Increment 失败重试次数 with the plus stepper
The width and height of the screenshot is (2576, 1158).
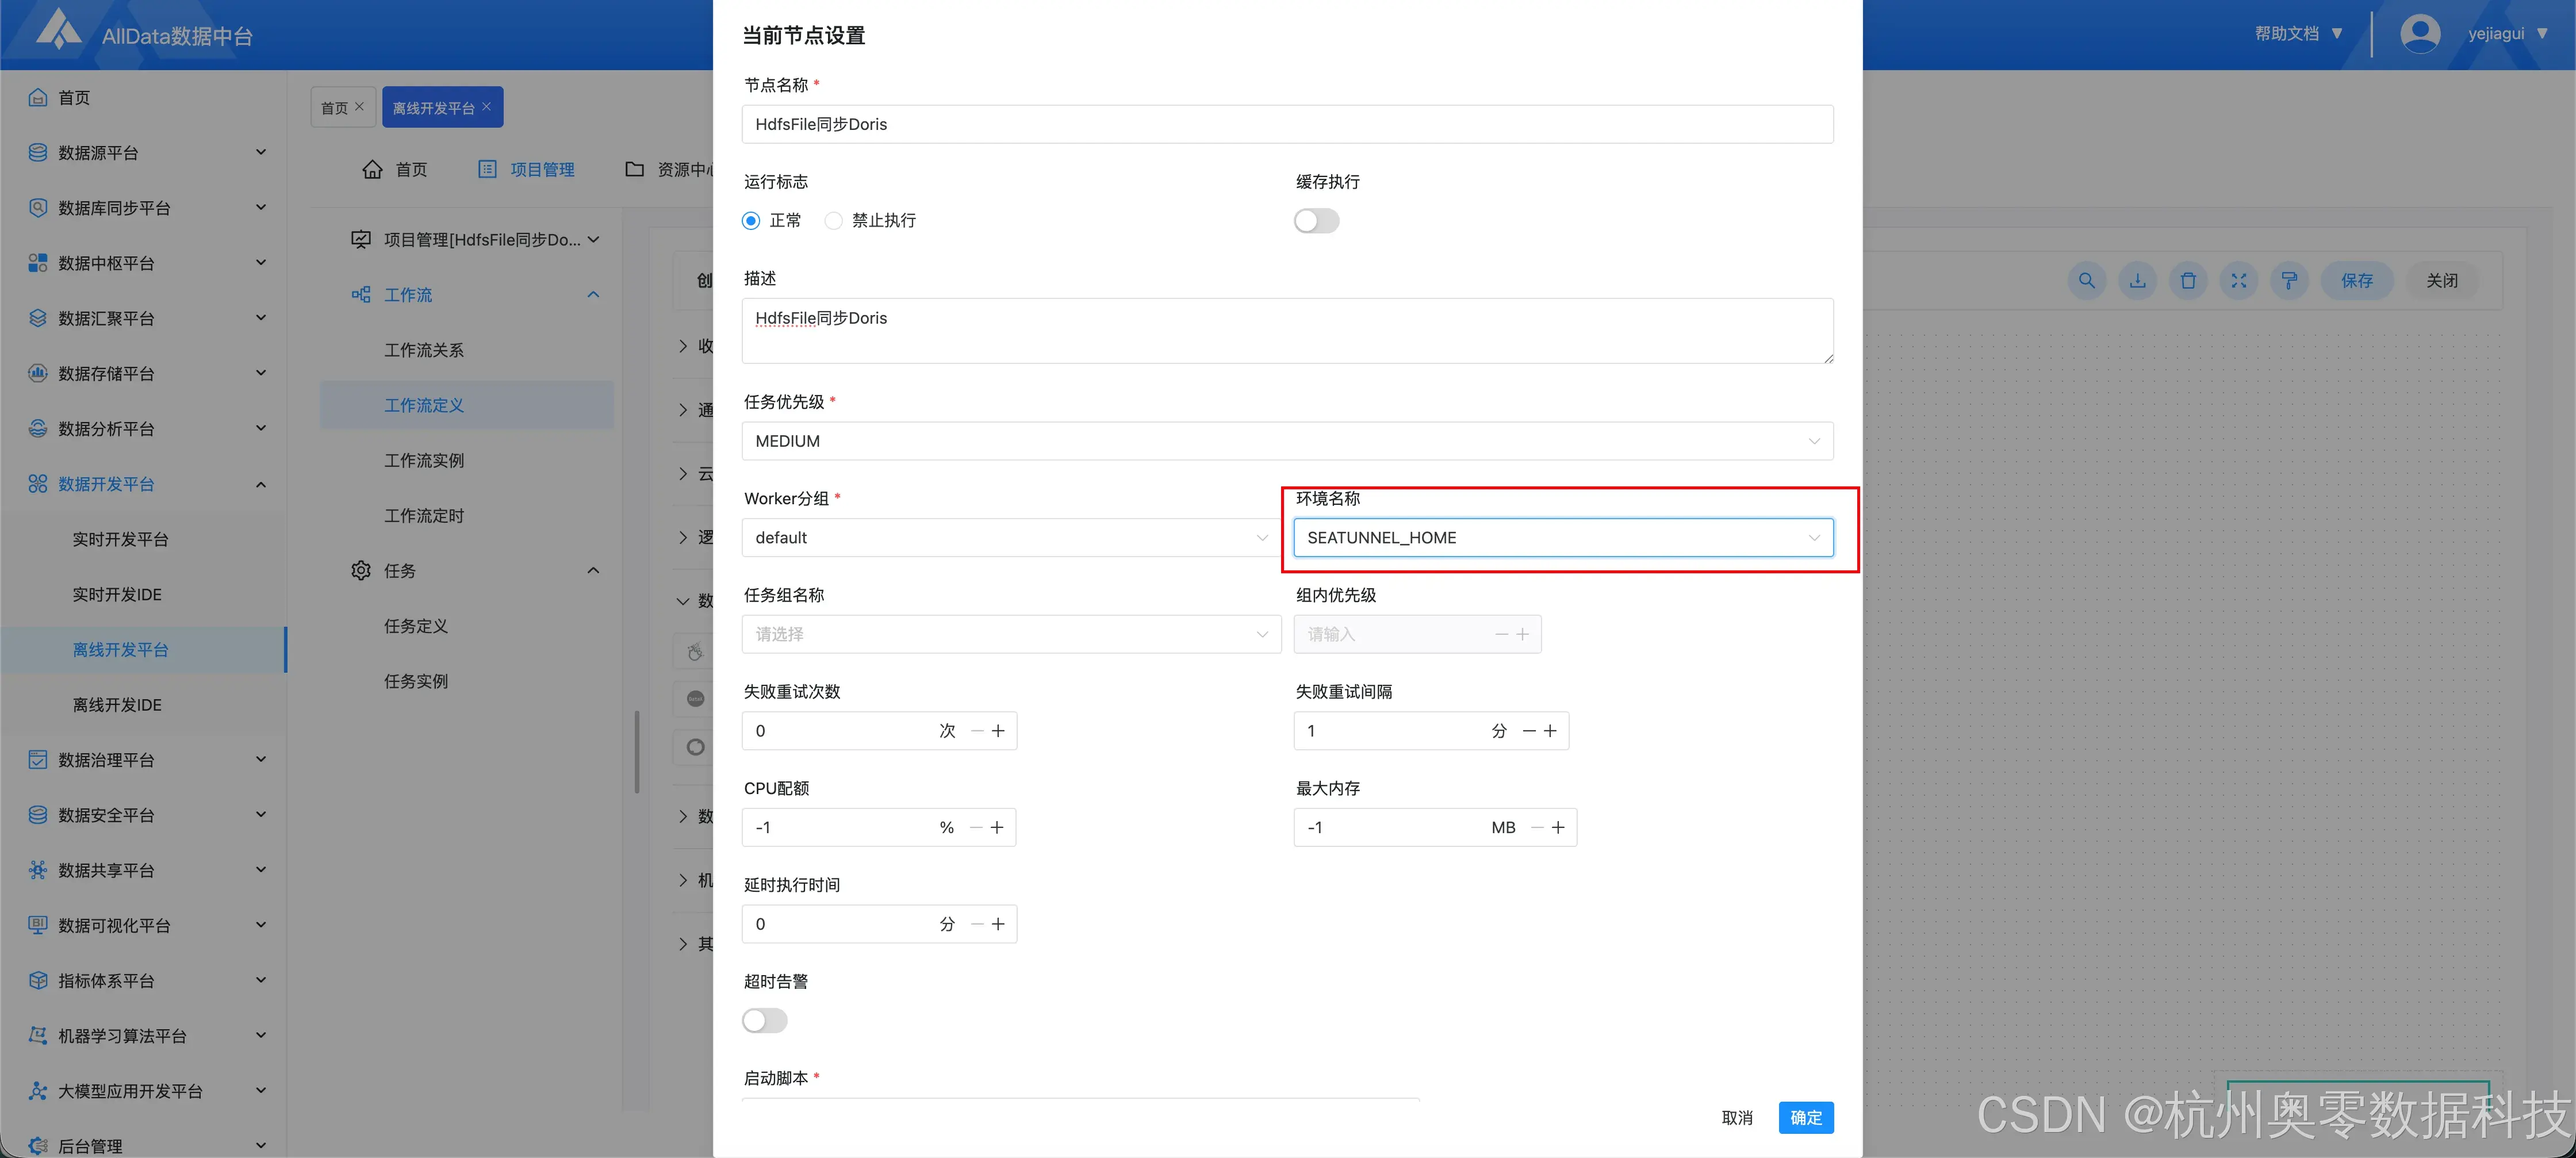pos(998,730)
